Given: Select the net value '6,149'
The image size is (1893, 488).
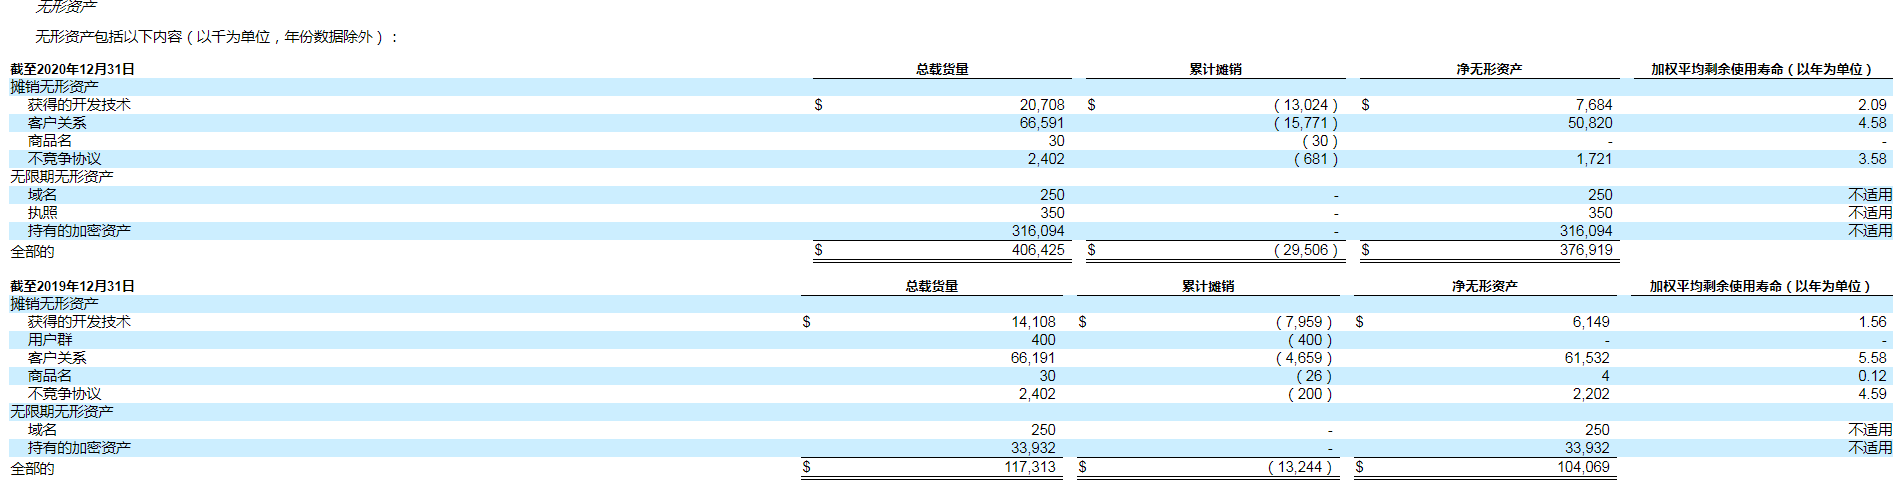Looking at the screenshot, I should coord(1591,322).
